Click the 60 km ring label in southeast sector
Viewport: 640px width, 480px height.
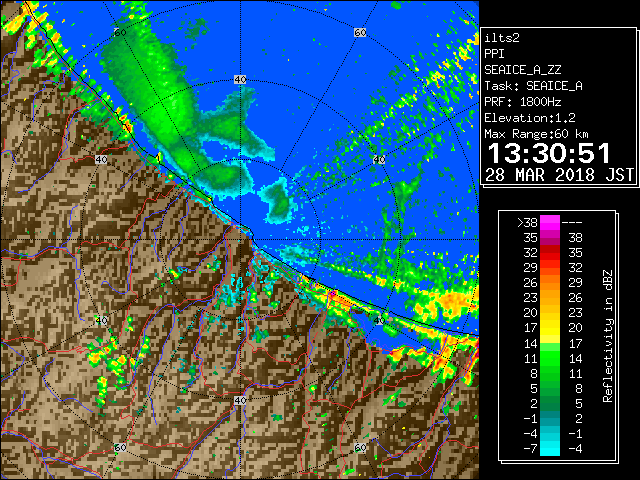point(360,447)
